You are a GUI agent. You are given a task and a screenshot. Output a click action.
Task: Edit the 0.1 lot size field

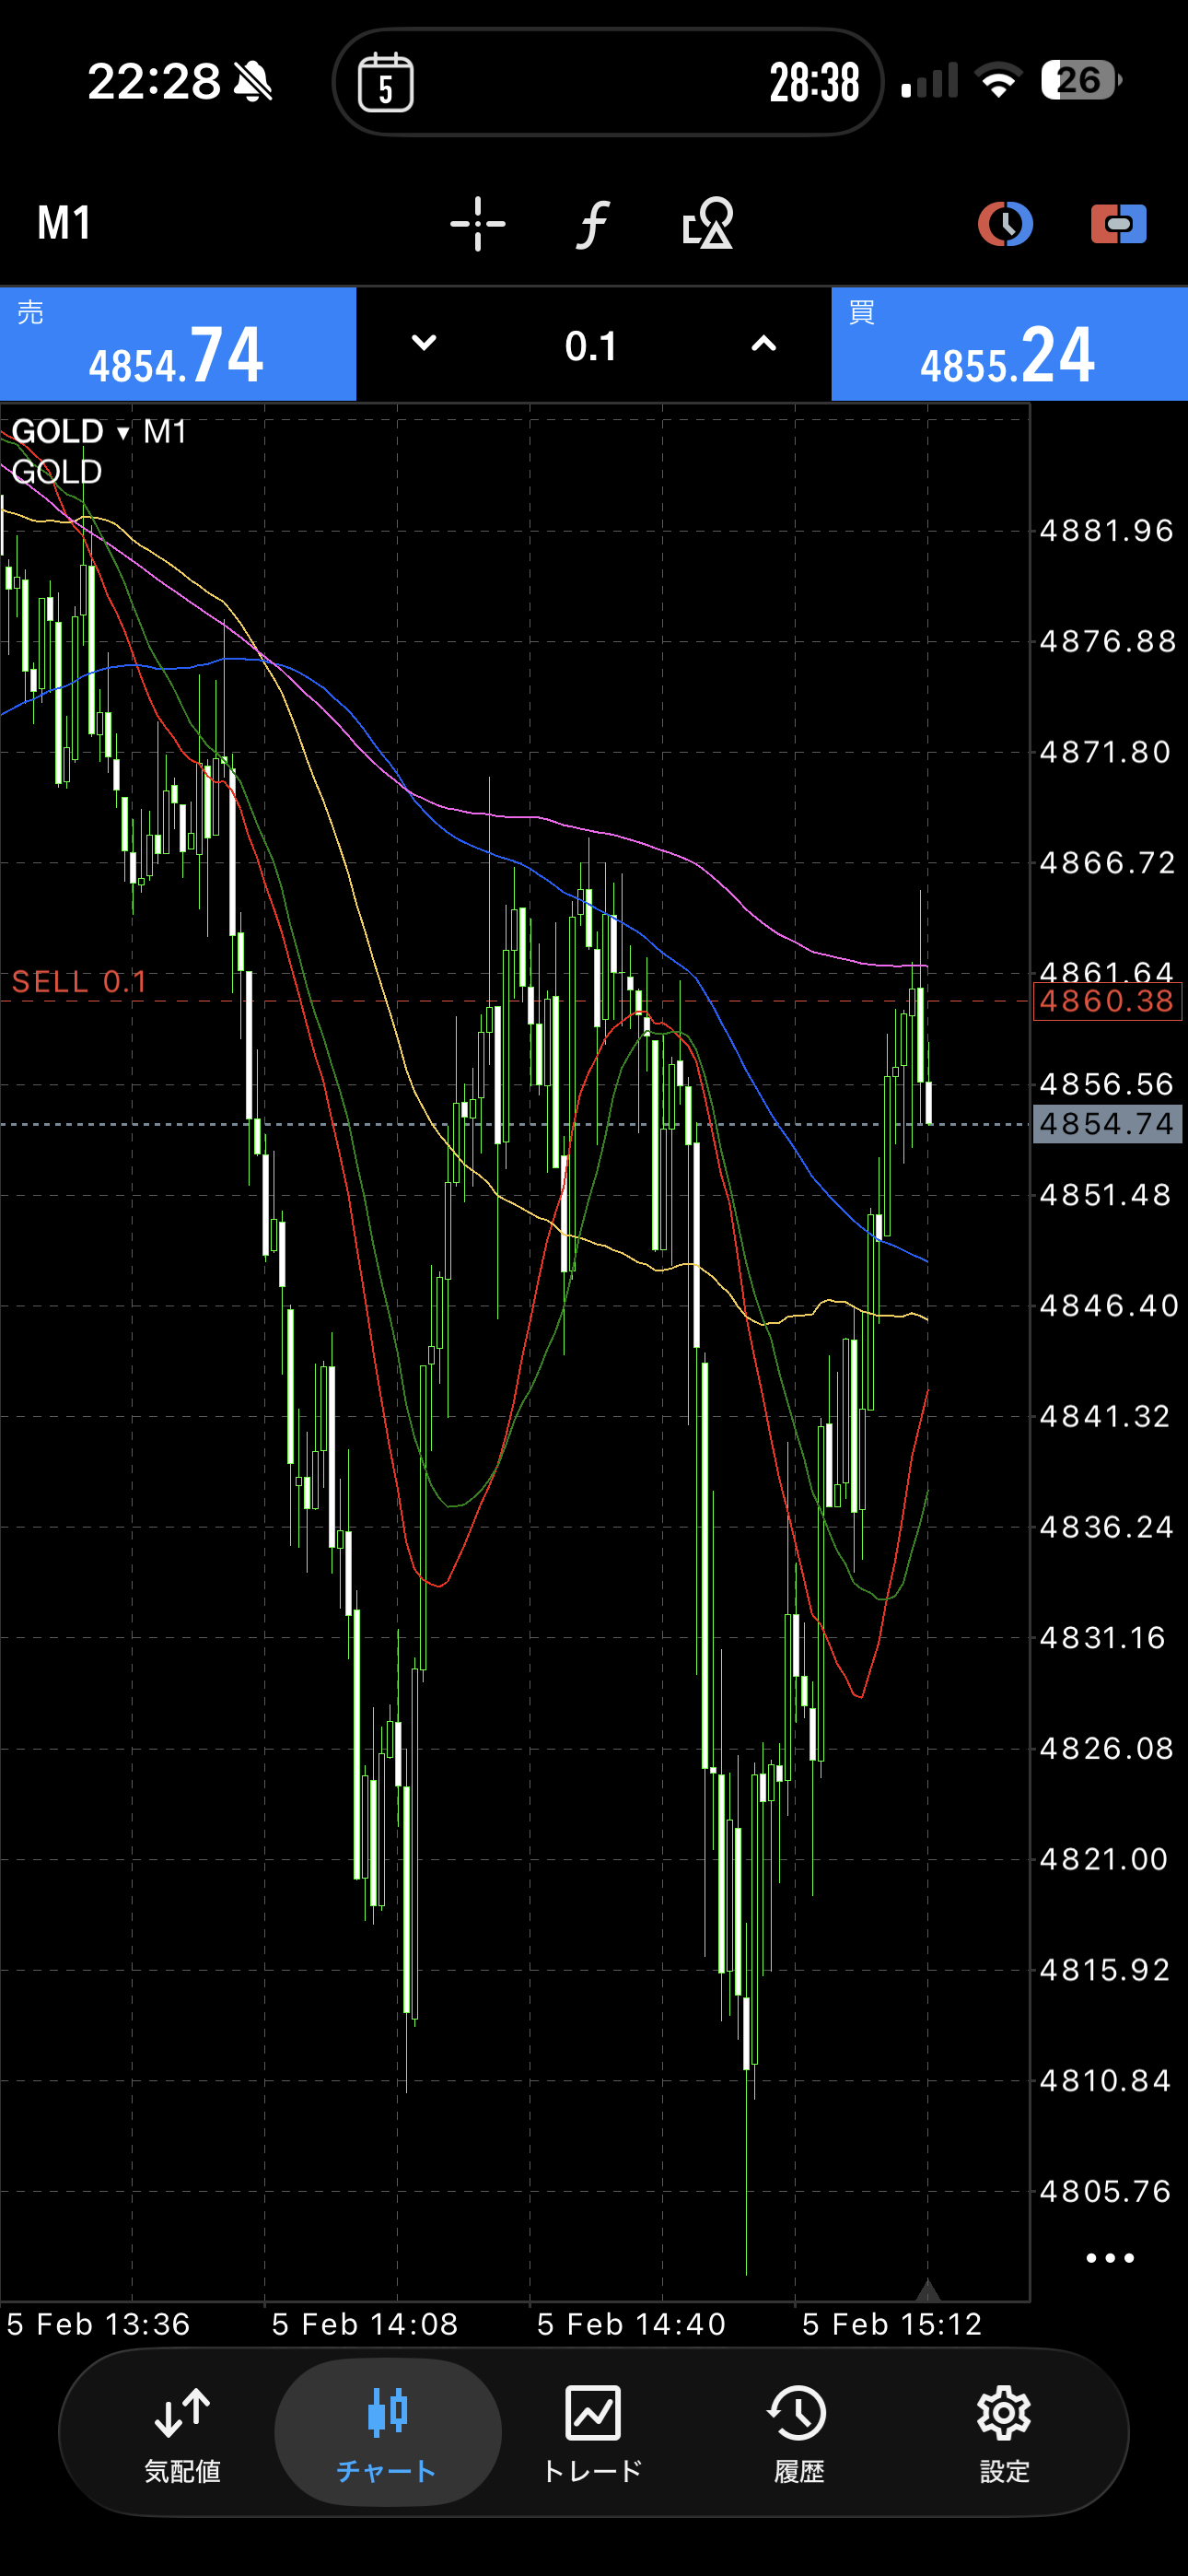pos(591,346)
